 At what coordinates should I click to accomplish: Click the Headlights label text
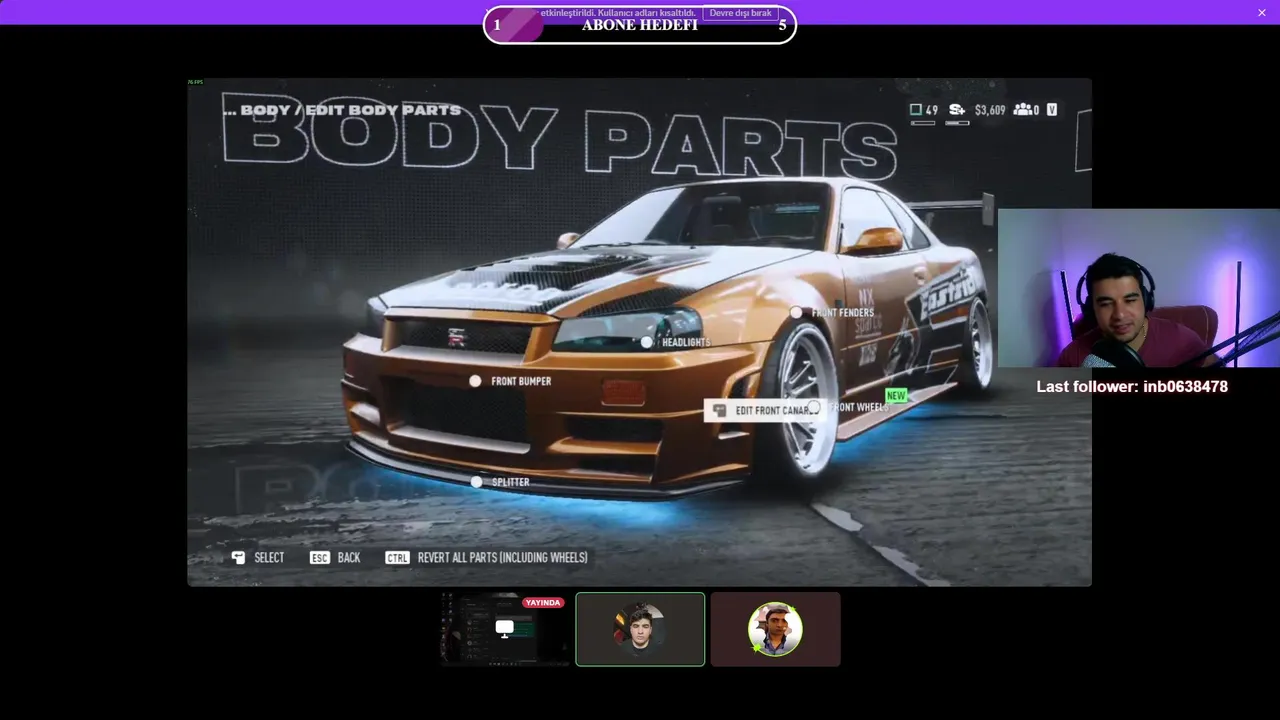[686, 342]
